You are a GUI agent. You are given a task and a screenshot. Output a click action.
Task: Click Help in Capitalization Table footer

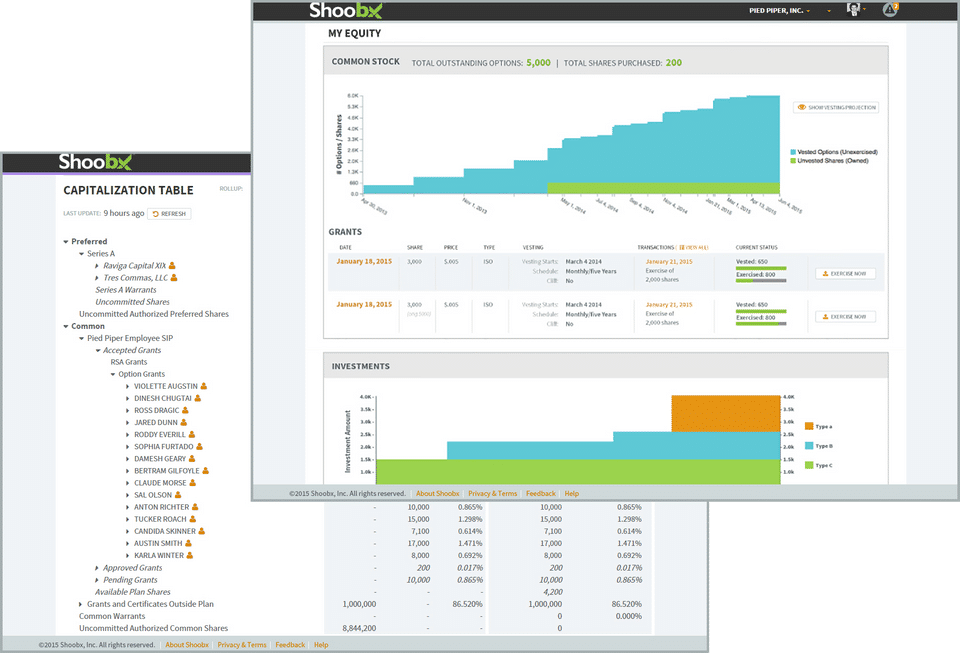(x=321, y=644)
